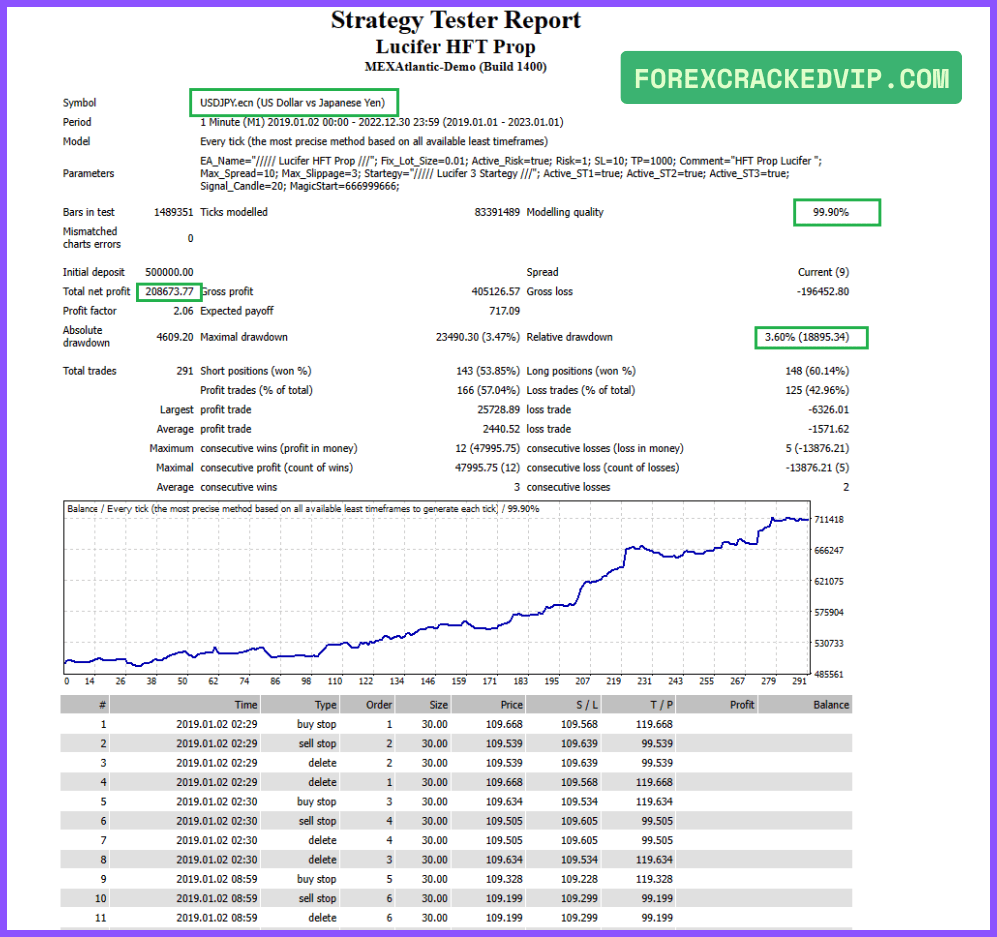Select the Lucifer HFT Prop title
Viewport: 997px width, 937px height.
(x=455, y=46)
